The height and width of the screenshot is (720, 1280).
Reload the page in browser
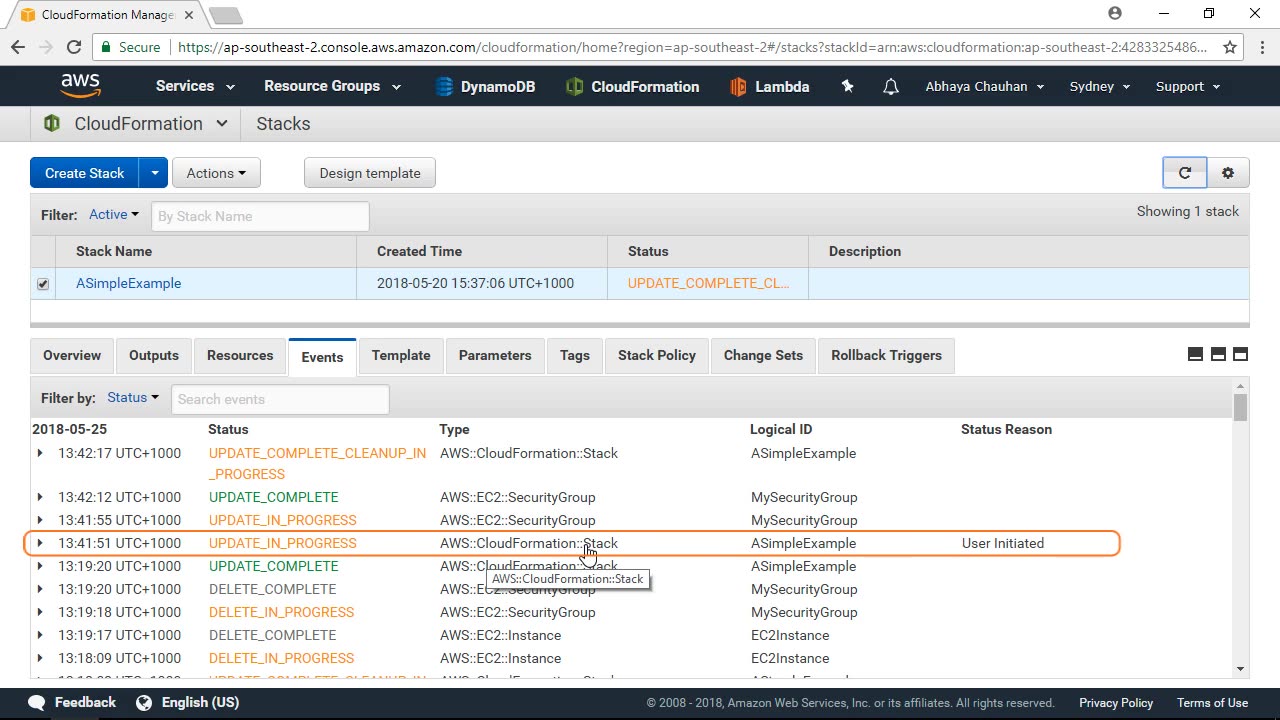coord(73,47)
